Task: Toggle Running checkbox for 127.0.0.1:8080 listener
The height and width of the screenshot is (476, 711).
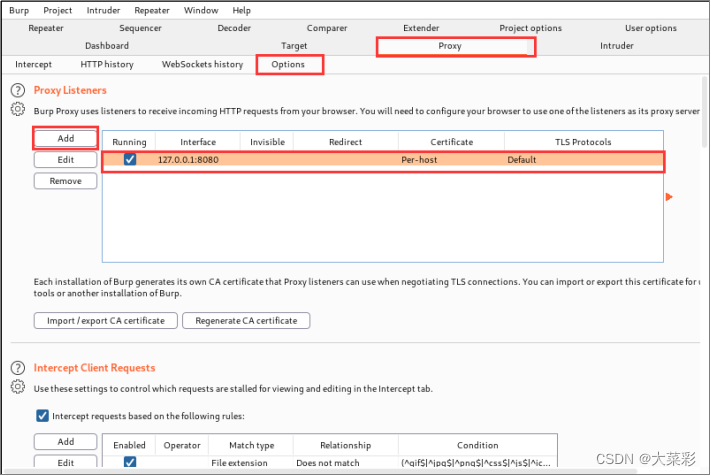Action: (130, 160)
